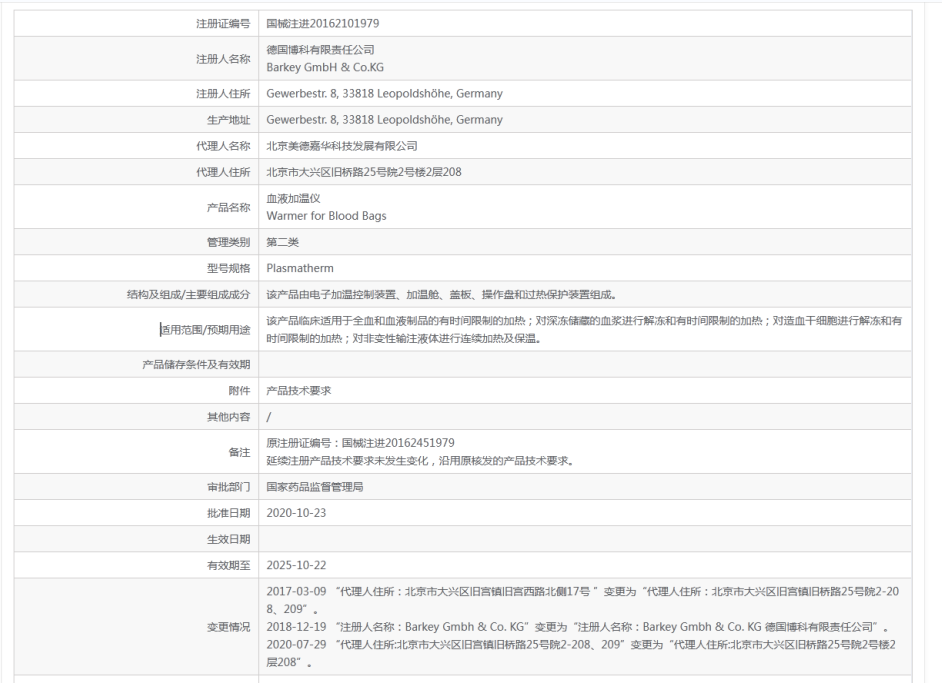Click the 产品名称 label
Screen dimensions: 942x683
tap(228, 207)
